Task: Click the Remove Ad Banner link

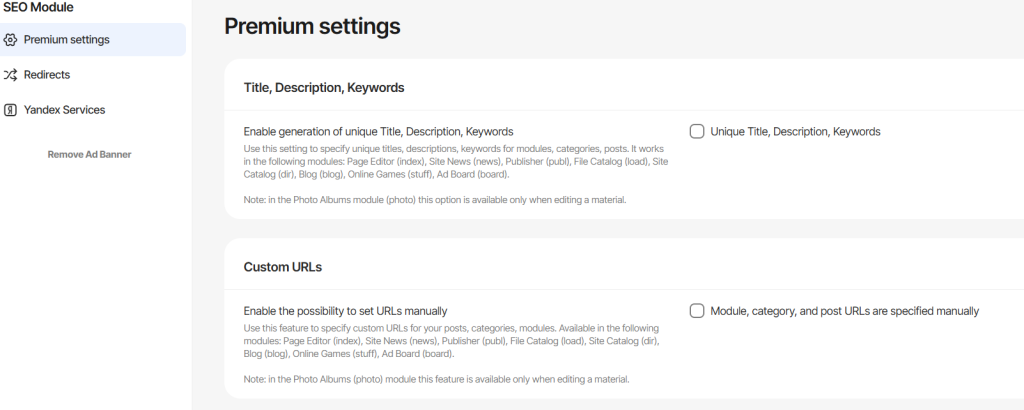Action: point(89,155)
